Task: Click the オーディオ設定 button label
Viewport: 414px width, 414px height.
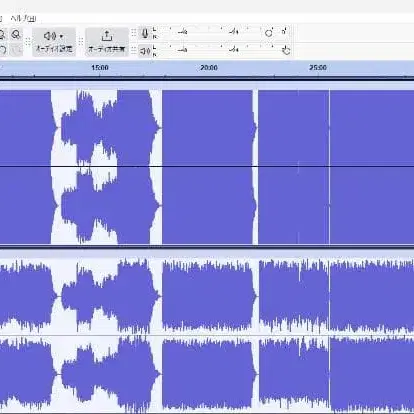Action: click(54, 49)
